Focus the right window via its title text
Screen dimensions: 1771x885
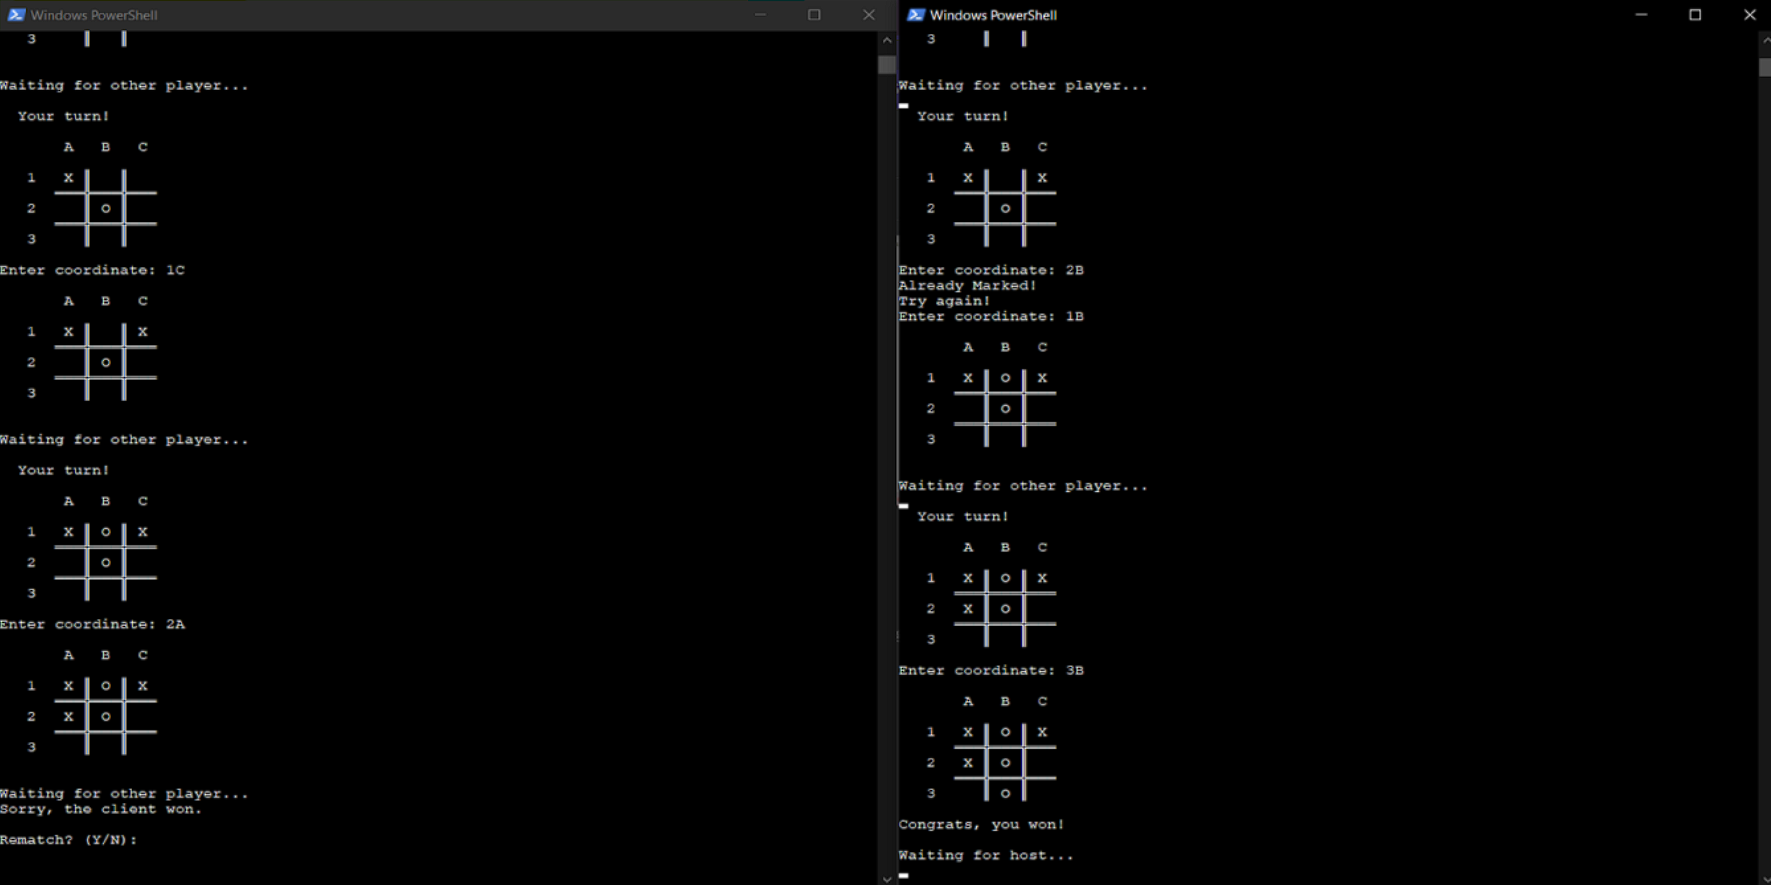point(993,15)
